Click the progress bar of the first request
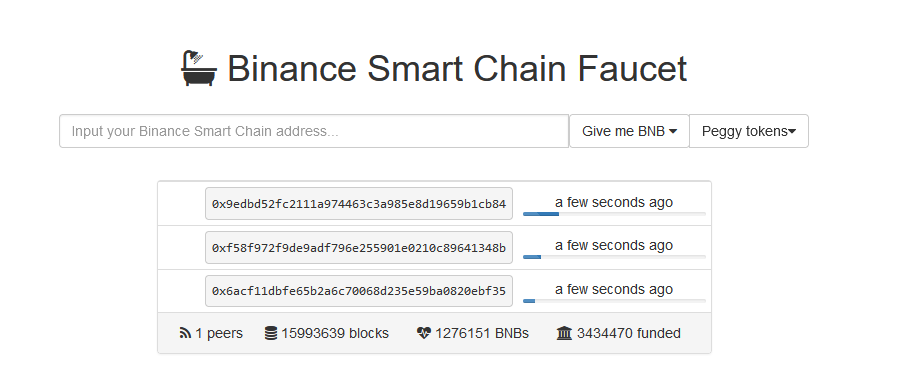This screenshot has height=374, width=908. point(614,214)
